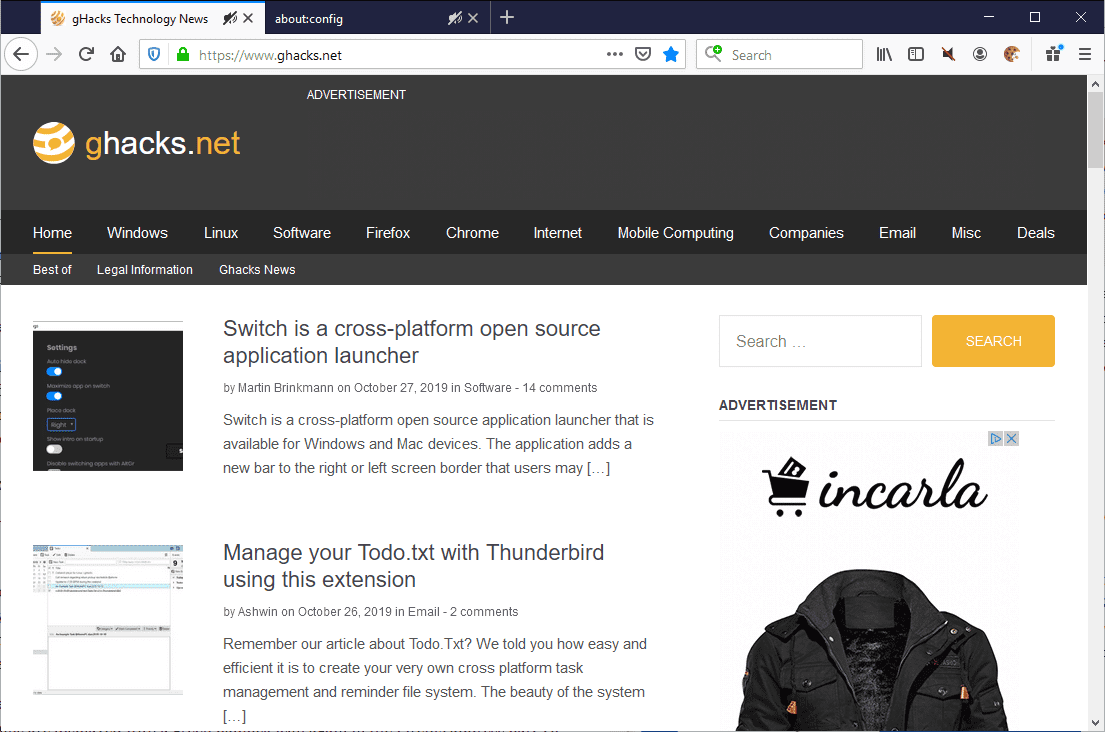The height and width of the screenshot is (732, 1105).
Task: Open the Email category in navigation
Action: pyautogui.click(x=897, y=232)
